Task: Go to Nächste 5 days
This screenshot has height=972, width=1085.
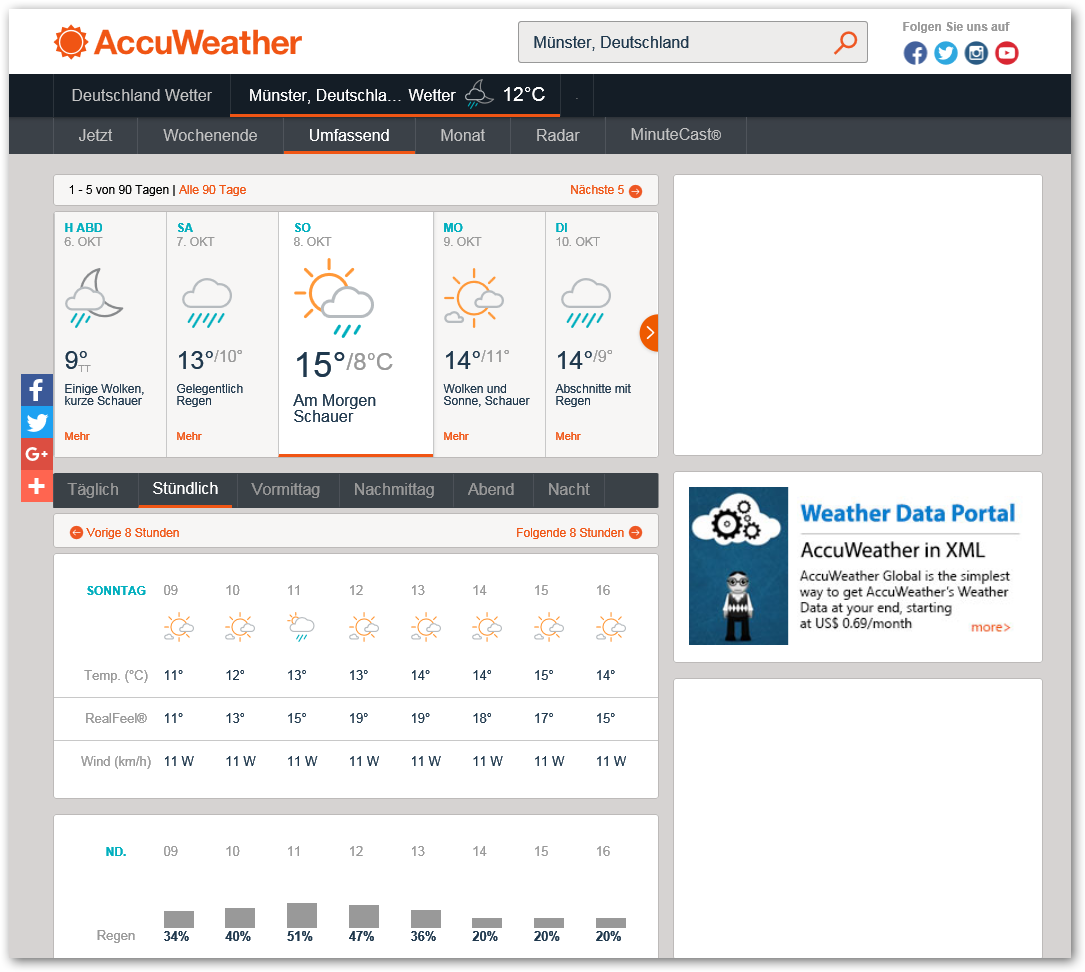Action: pyautogui.click(x=605, y=190)
